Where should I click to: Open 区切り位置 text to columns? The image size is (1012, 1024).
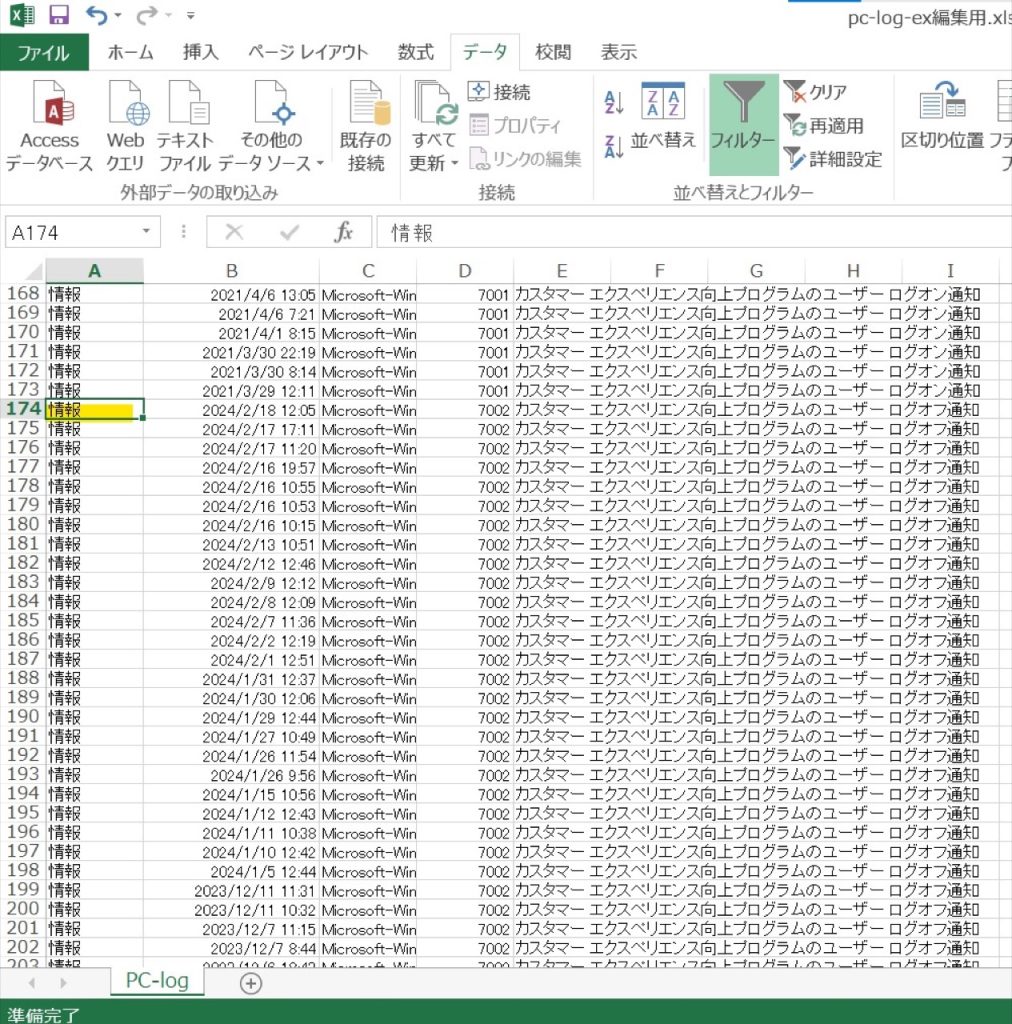coord(941,116)
